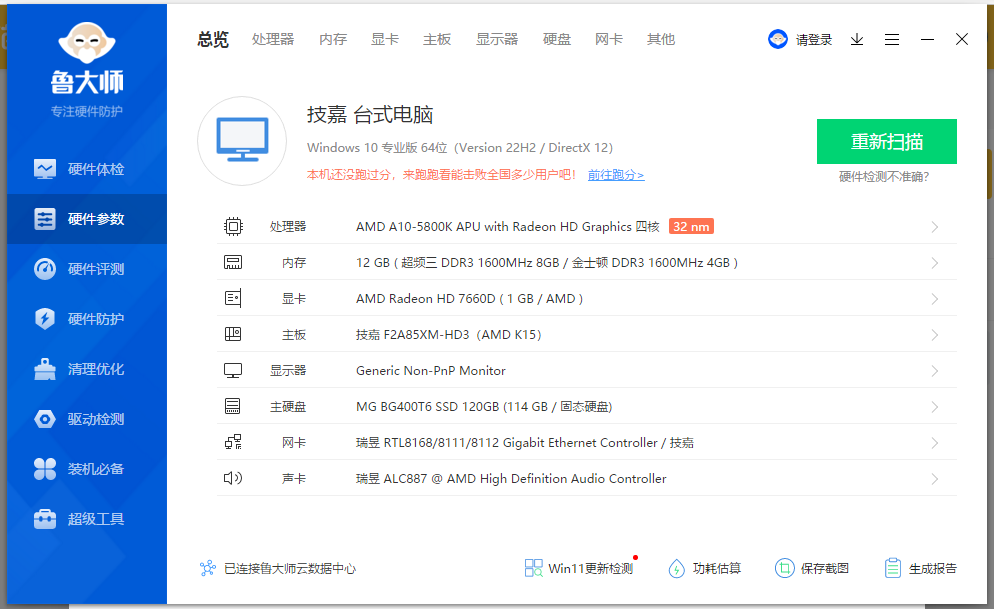This screenshot has height=609, width=994.
Task: Expand the 显卡 row chevron
Action: (935, 299)
